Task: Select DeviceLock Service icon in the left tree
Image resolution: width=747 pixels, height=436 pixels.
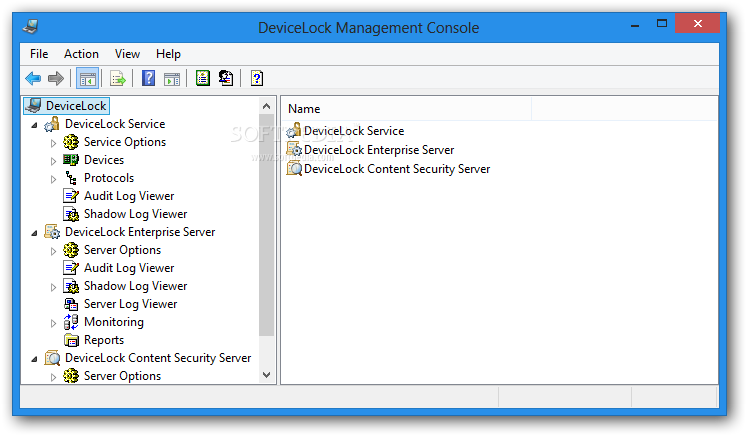Action: pos(51,124)
